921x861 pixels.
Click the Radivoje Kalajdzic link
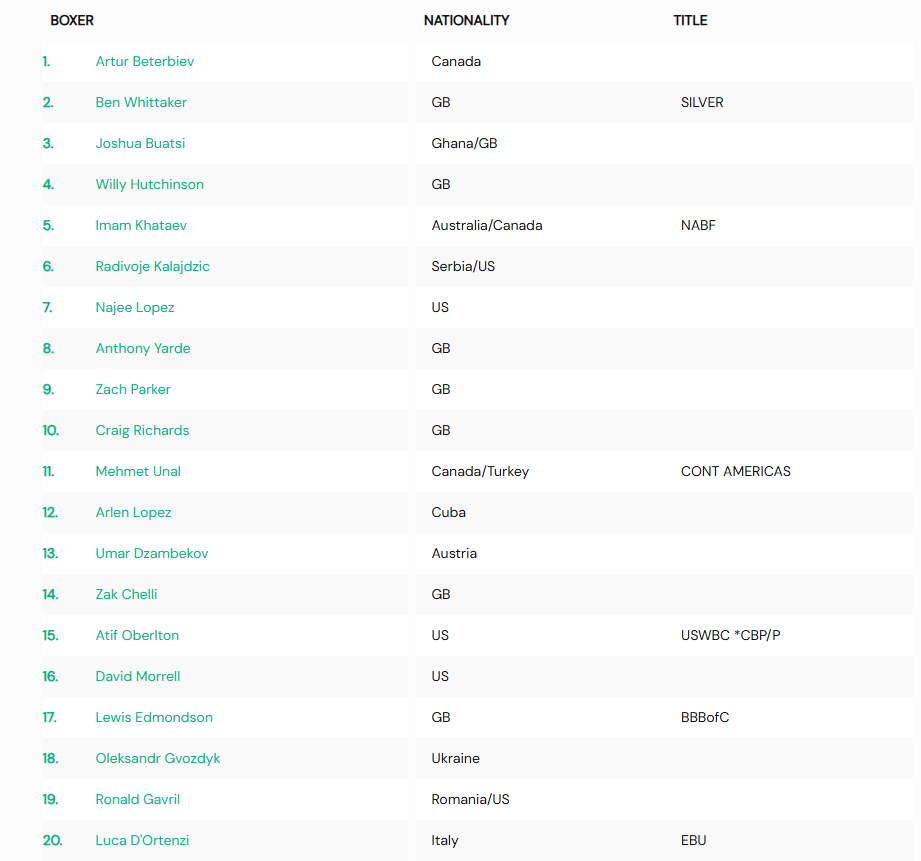153,267
